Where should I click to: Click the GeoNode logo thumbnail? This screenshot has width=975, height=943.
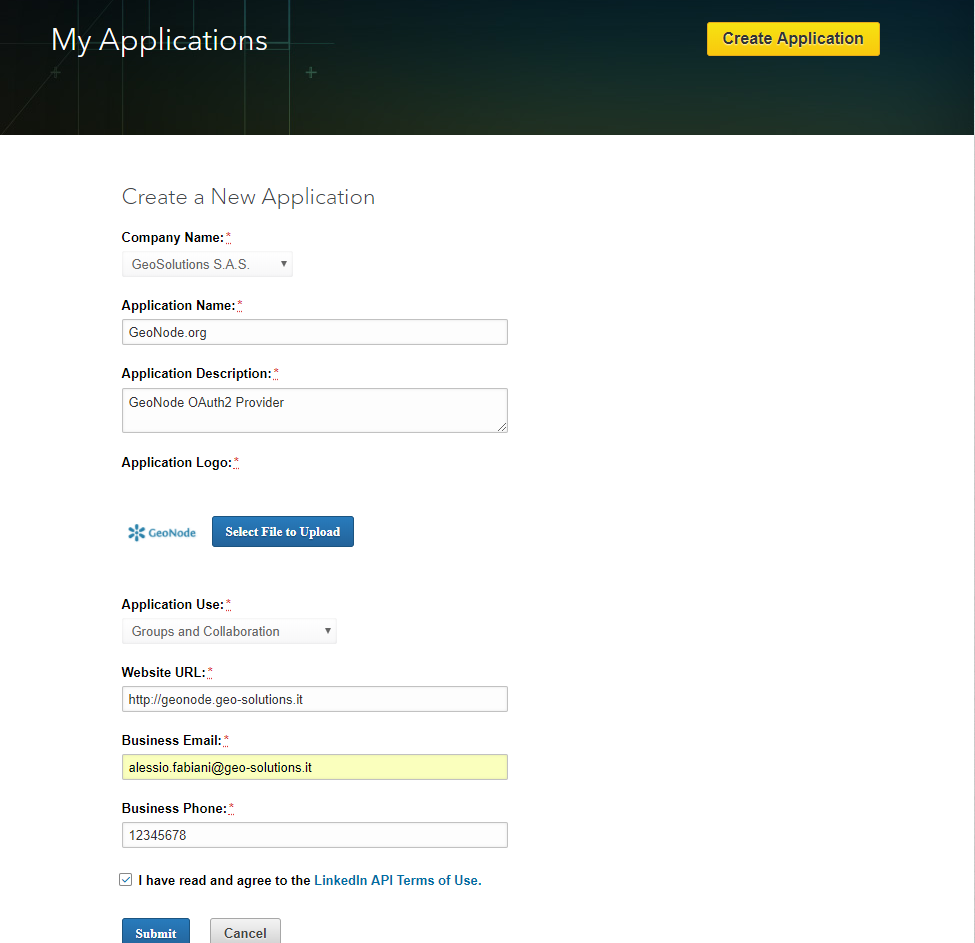162,533
